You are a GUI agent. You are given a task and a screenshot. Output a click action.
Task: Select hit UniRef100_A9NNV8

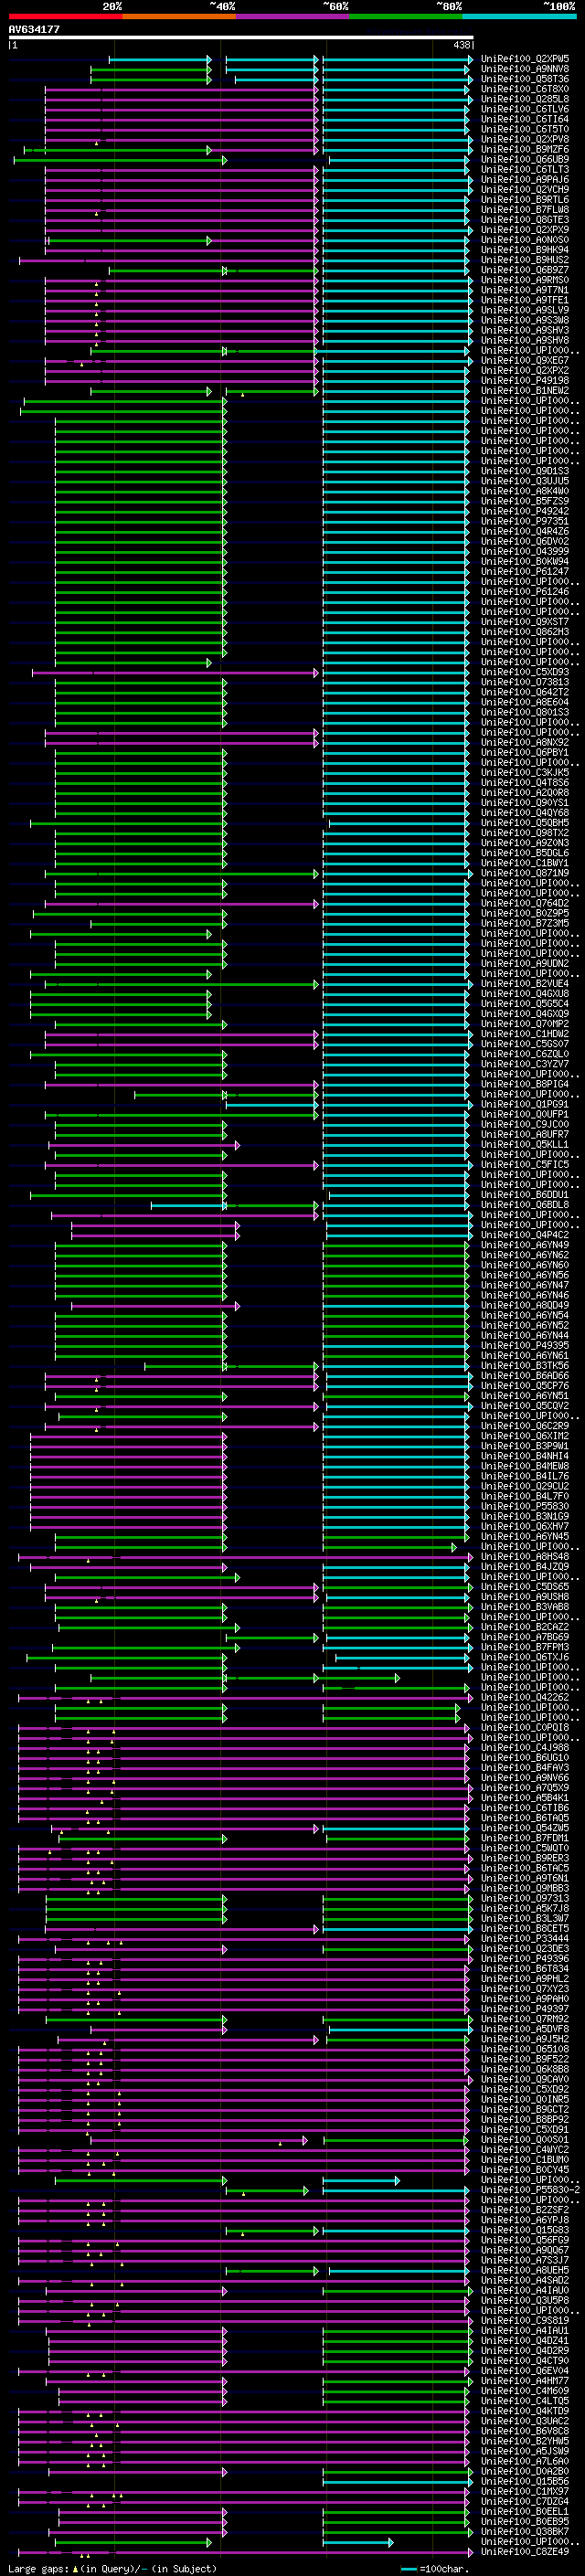[524, 69]
